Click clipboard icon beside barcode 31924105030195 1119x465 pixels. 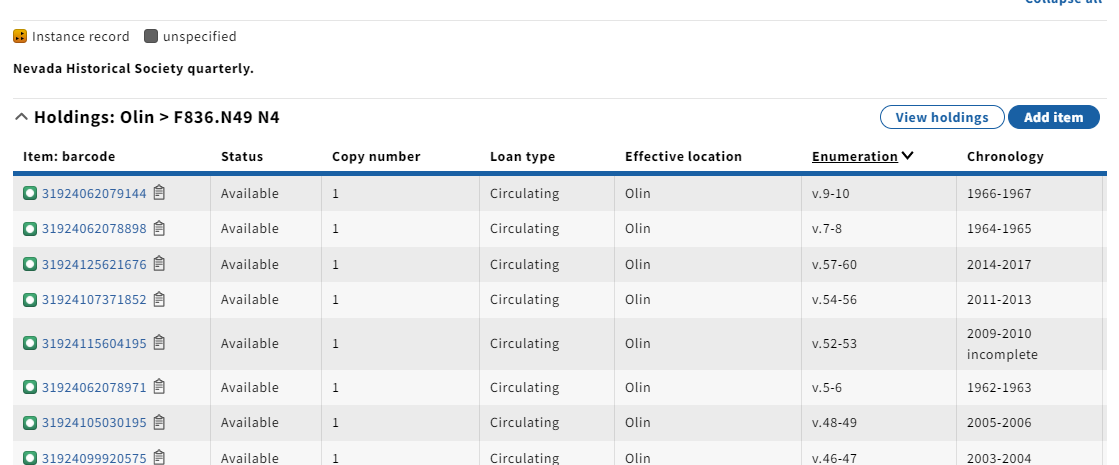(159, 422)
